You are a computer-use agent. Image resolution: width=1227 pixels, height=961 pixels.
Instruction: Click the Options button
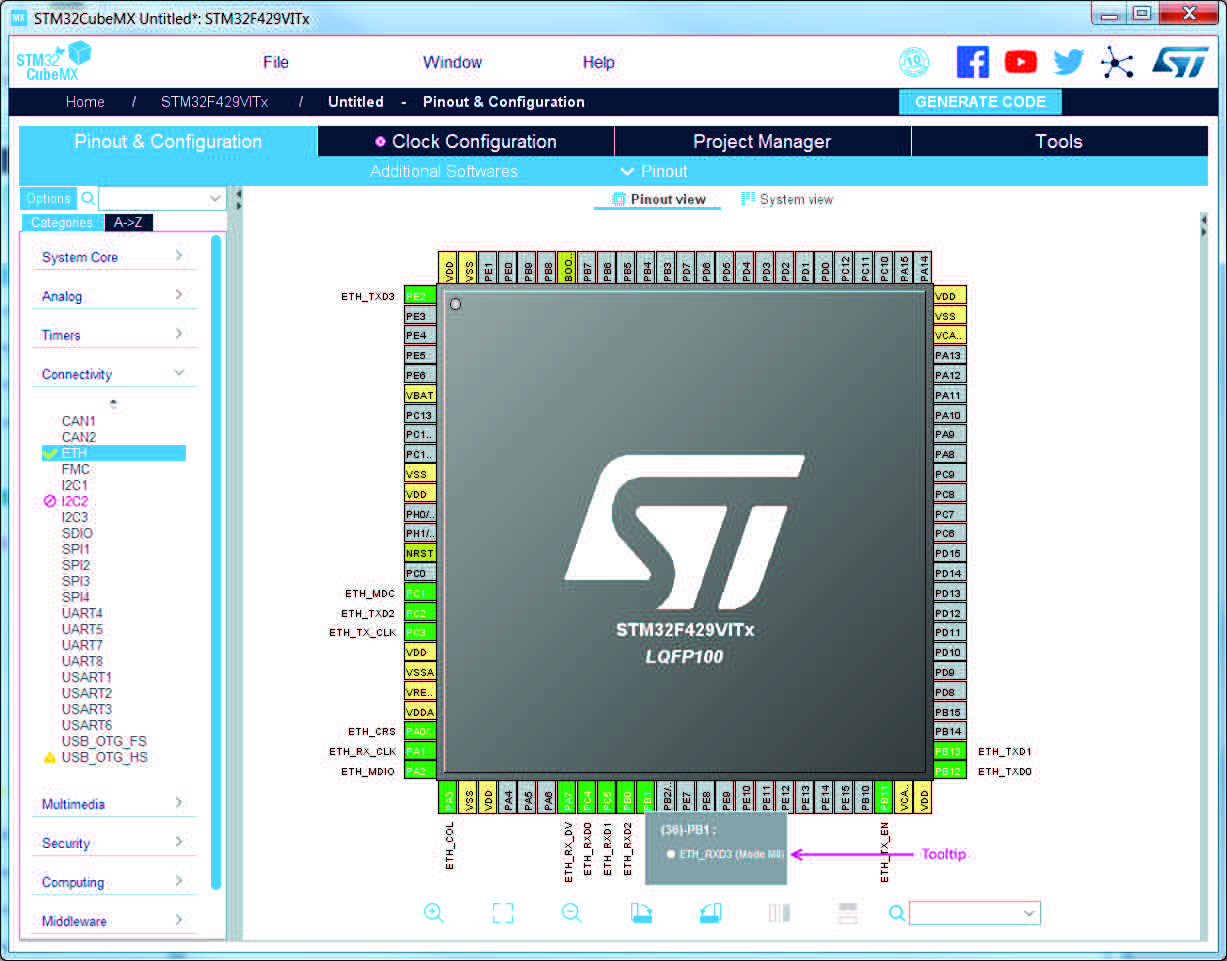click(48, 198)
